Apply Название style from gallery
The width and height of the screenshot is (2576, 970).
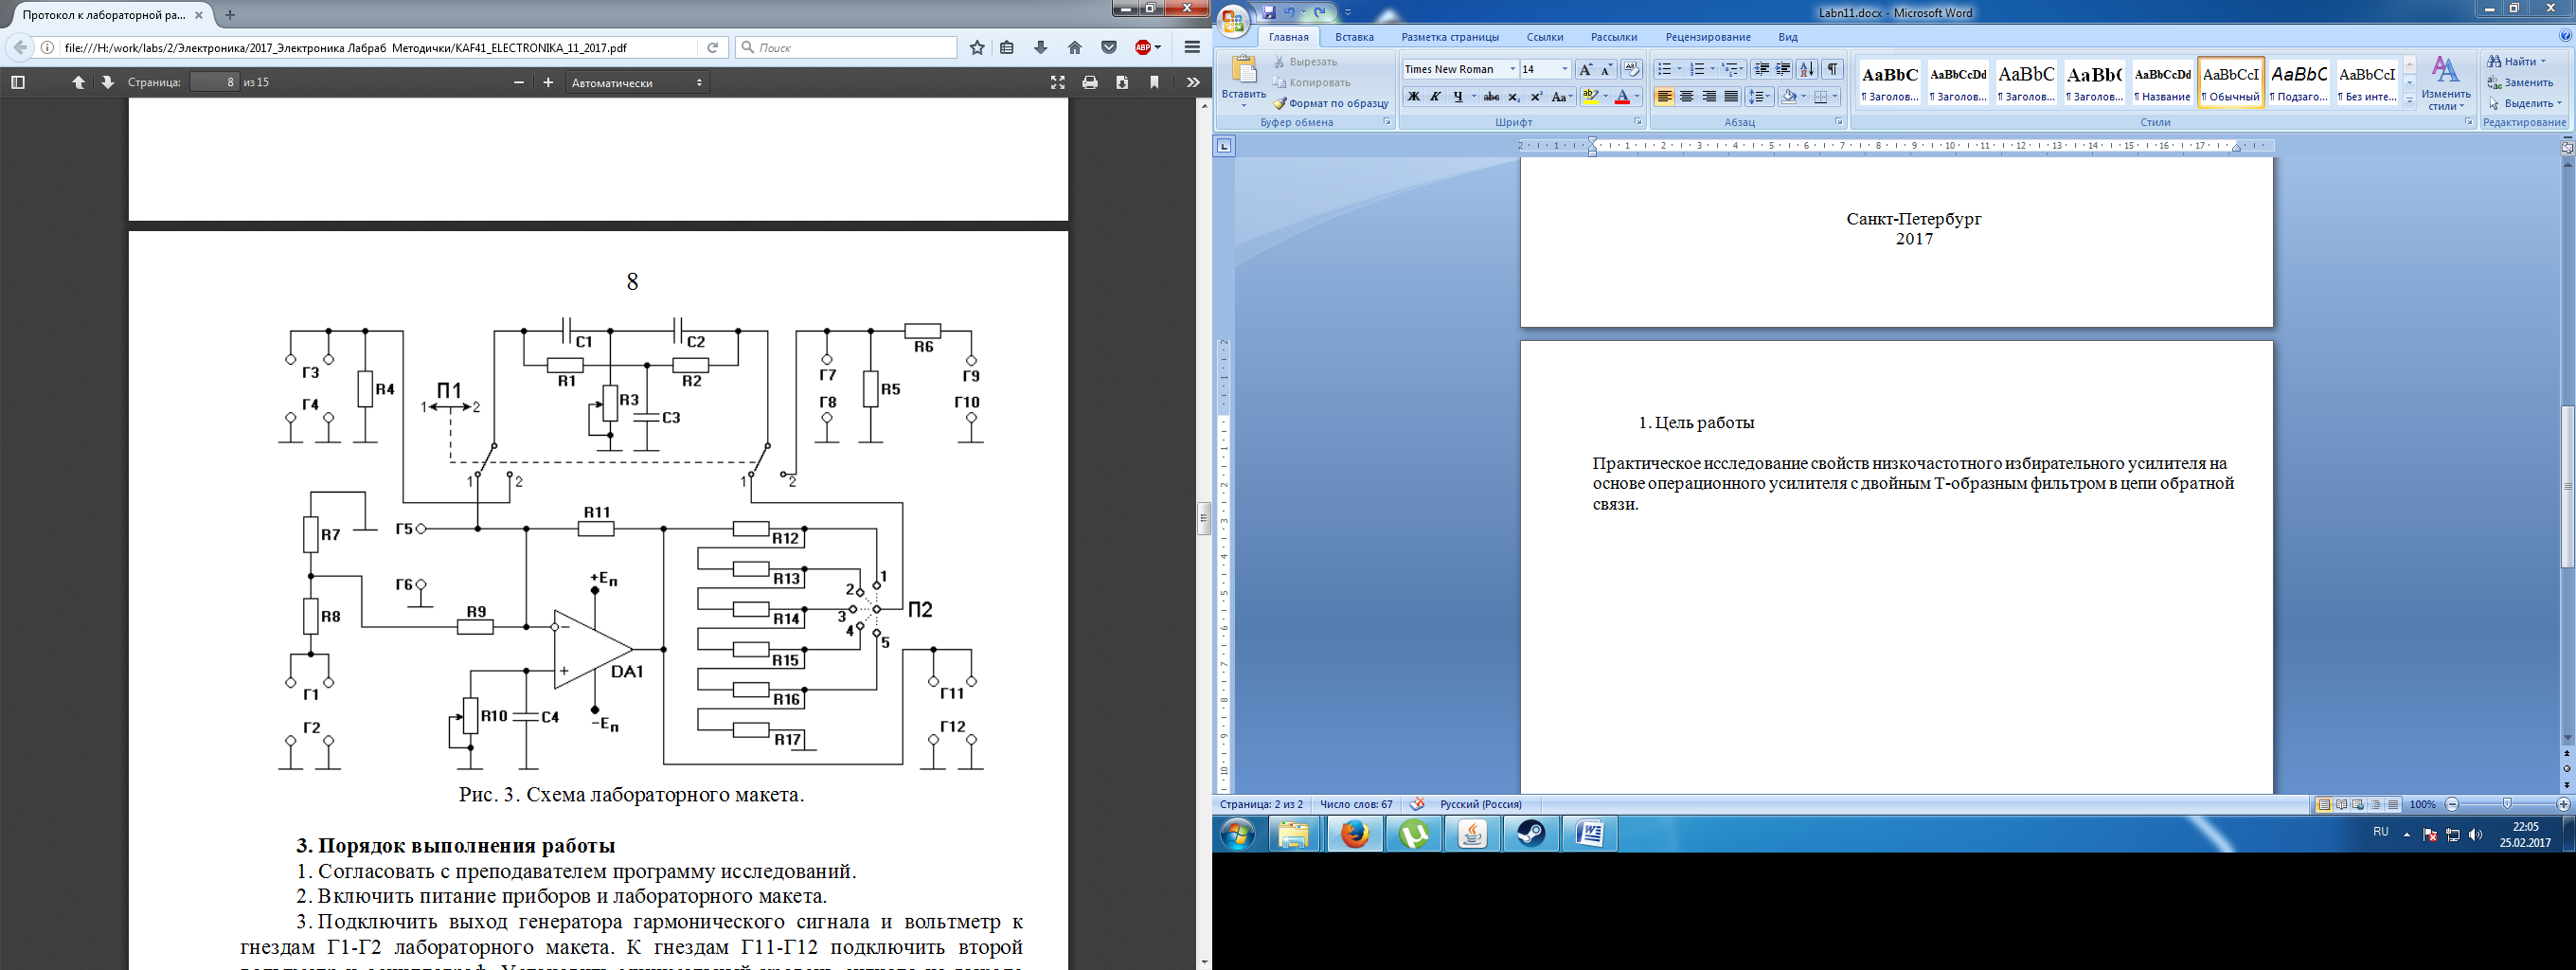click(2162, 81)
